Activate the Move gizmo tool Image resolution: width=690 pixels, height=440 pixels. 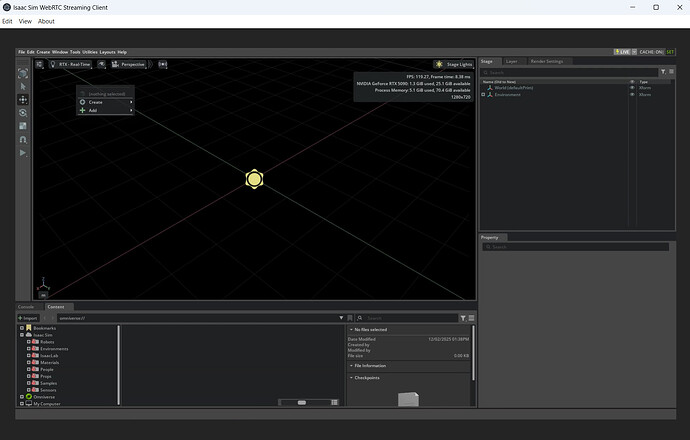click(23, 100)
